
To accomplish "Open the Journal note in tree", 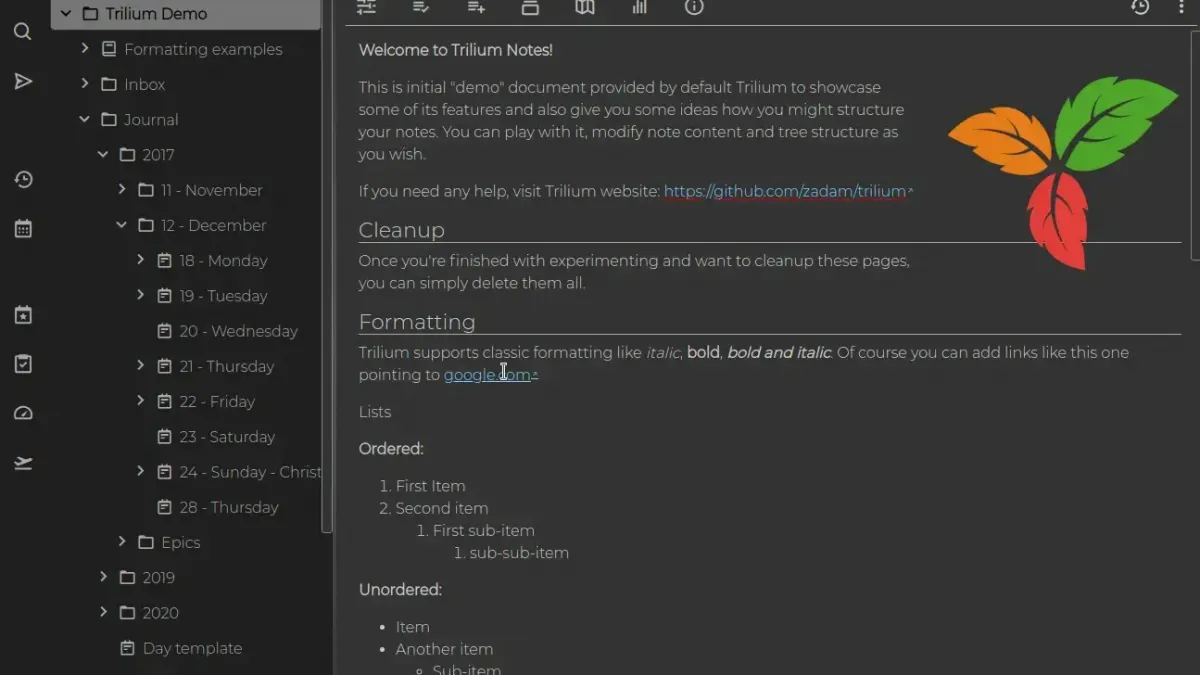I will pyautogui.click(x=151, y=120).
